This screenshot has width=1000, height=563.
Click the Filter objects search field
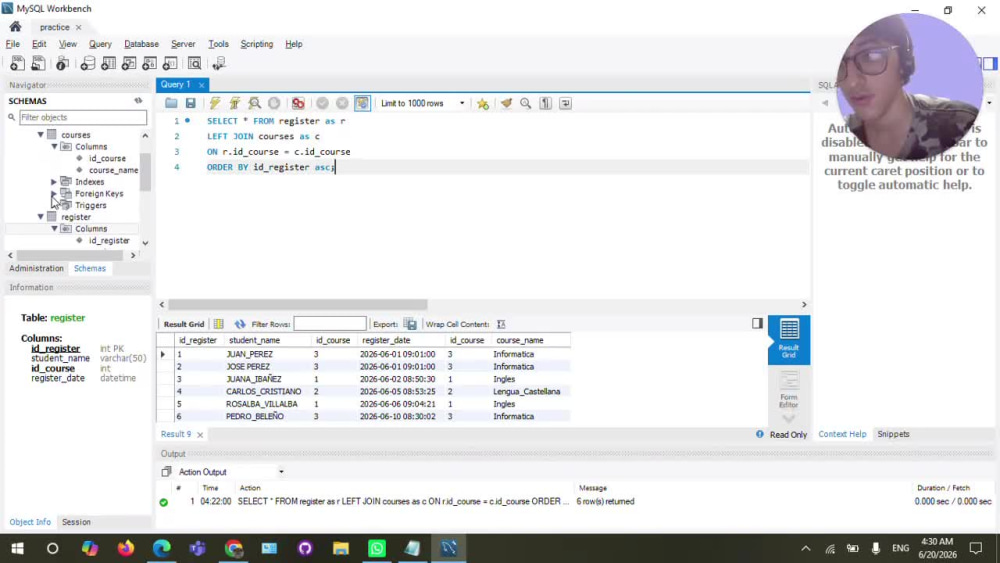[83, 117]
